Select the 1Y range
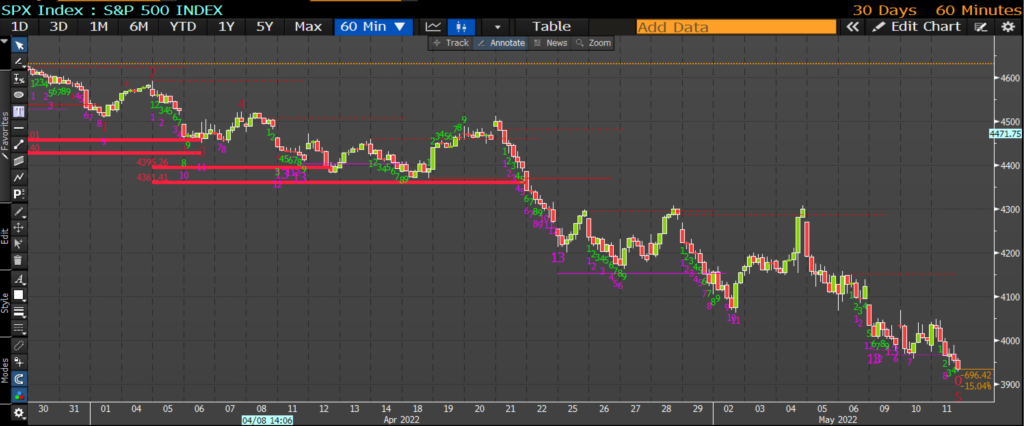Viewport: 1024px width, 426px height. coord(226,27)
